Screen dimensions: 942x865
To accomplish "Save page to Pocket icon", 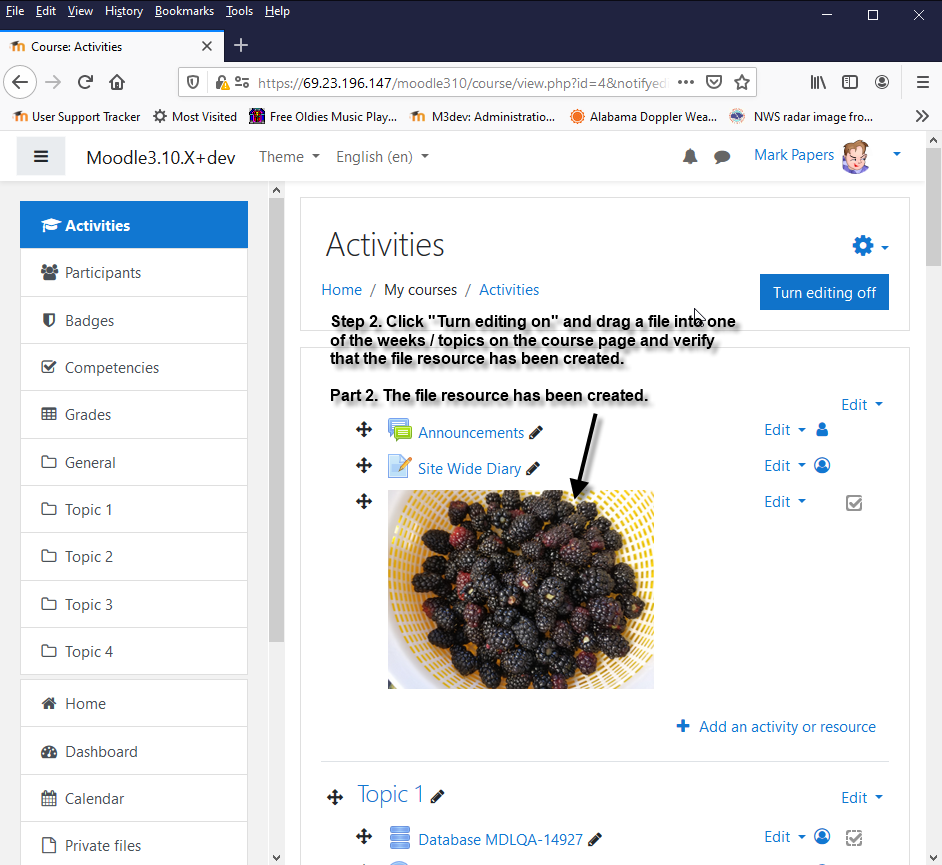I will tap(714, 82).
